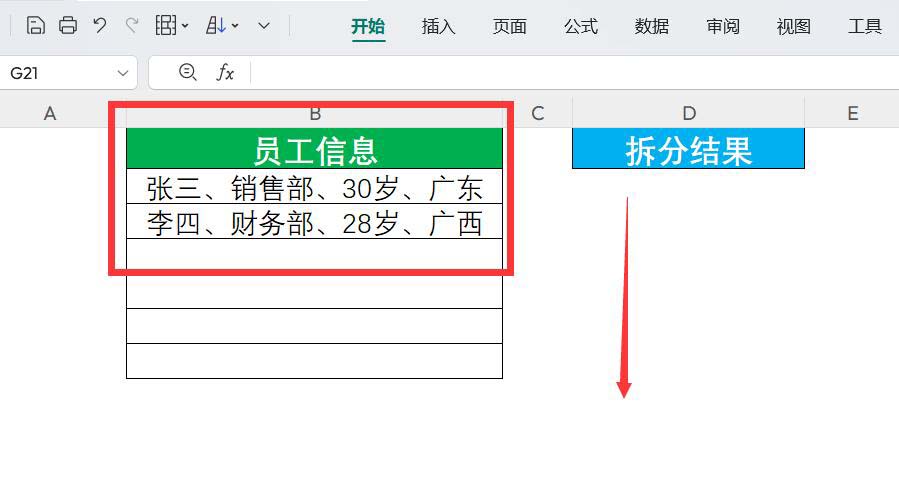The width and height of the screenshot is (899, 492).
Task: Expand the quick access toolbar chevron
Action: pyautogui.click(x=264, y=26)
